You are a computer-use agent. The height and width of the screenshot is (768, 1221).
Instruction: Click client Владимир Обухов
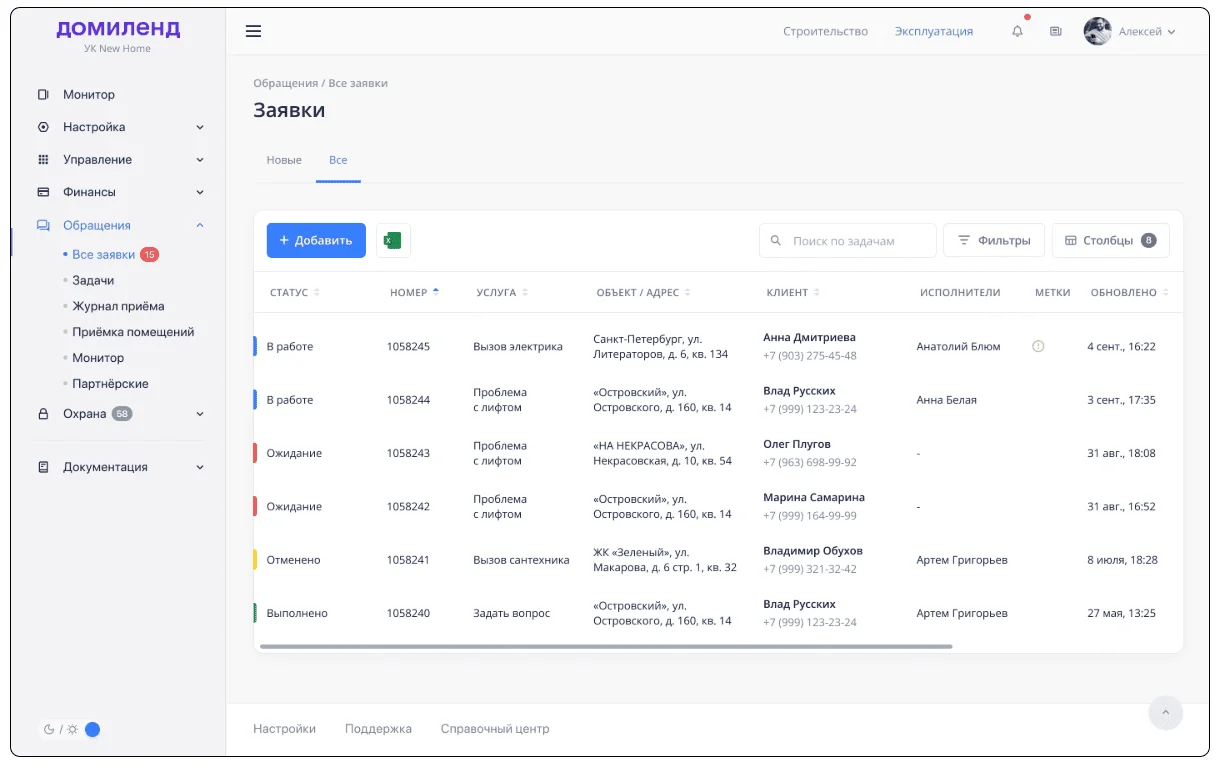click(812, 551)
